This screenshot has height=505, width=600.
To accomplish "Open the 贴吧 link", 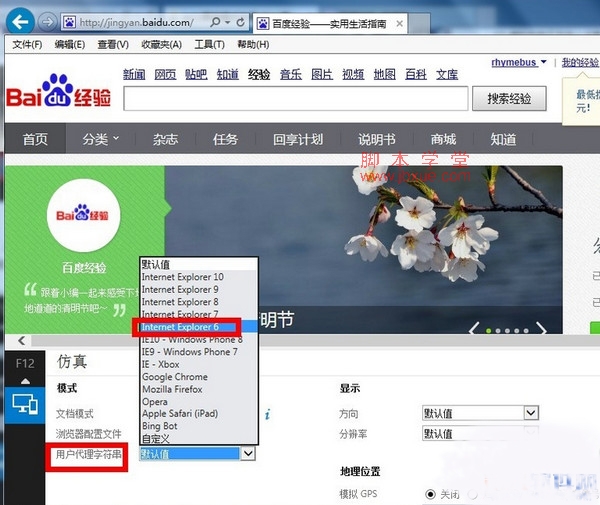I will pos(196,74).
